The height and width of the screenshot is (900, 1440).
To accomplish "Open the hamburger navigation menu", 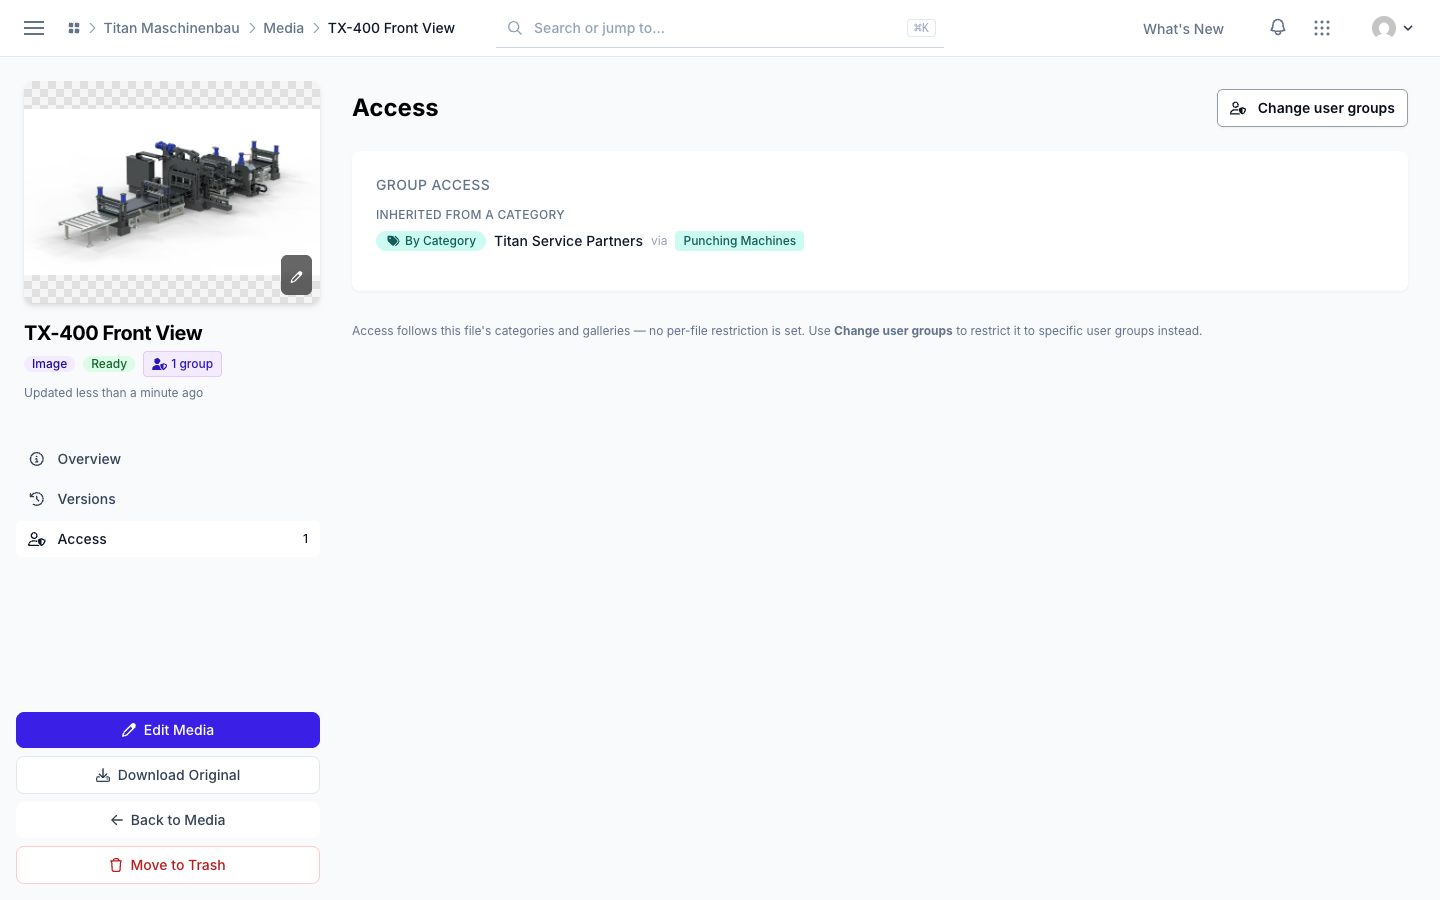I will 34,28.
